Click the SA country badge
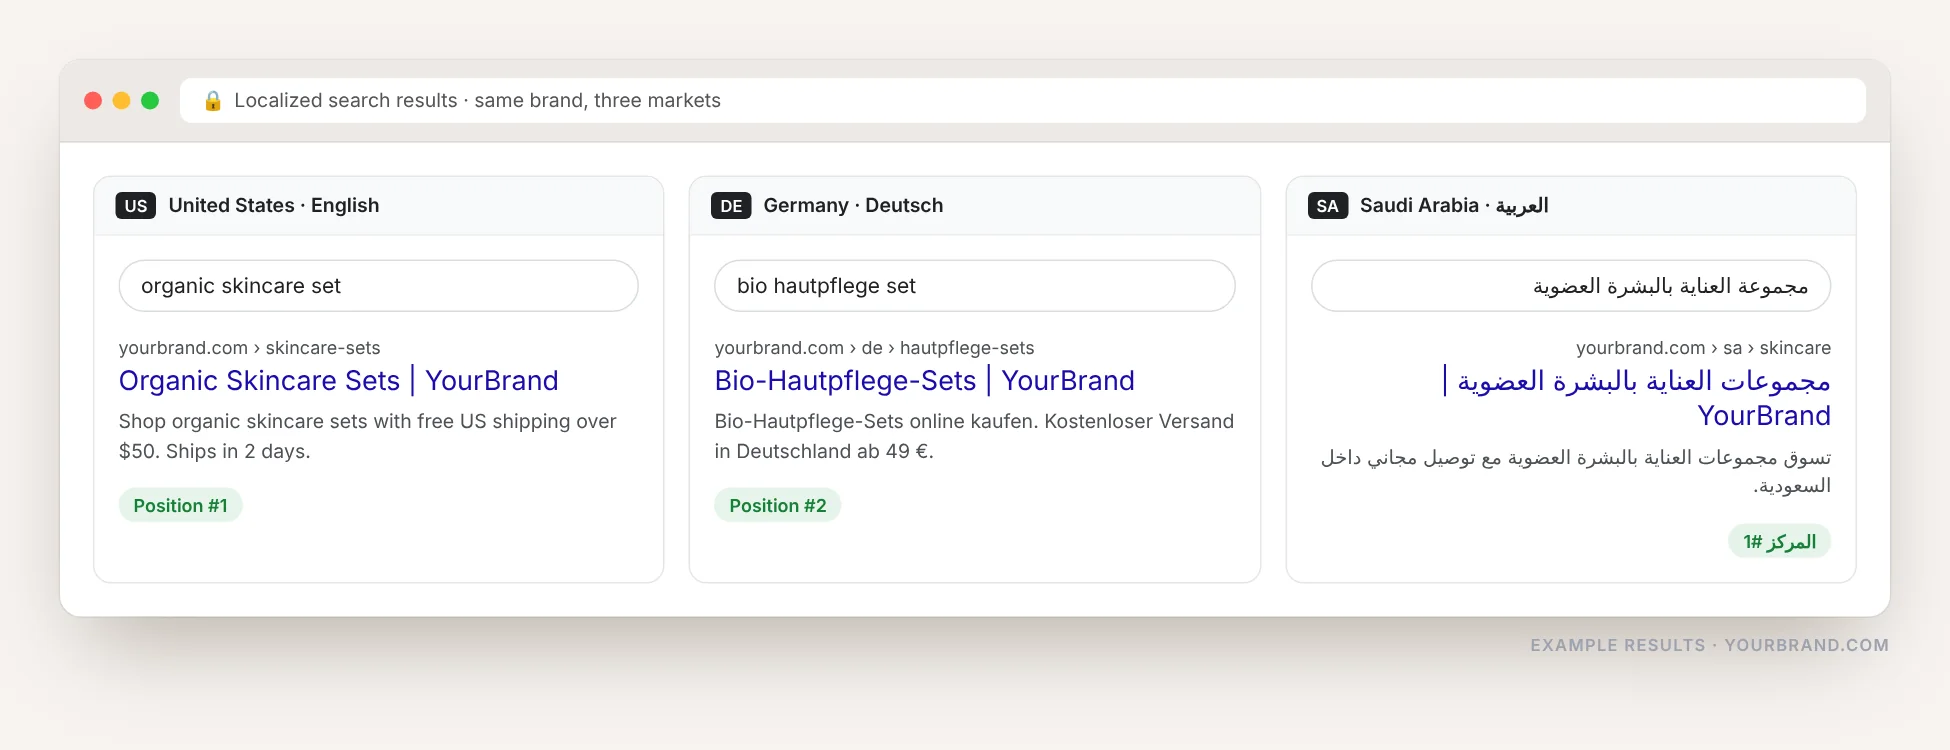This screenshot has height=750, width=1950. tap(1327, 206)
